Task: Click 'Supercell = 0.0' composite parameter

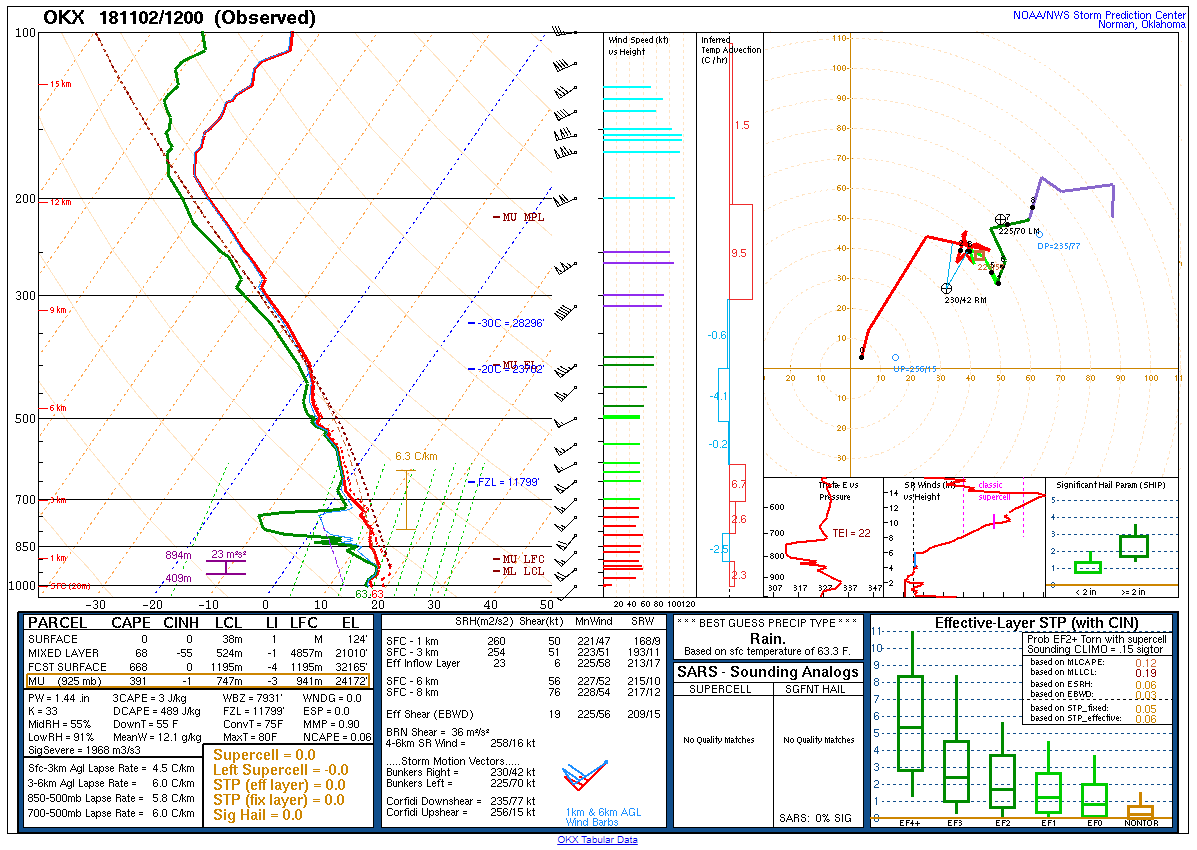Action: click(x=264, y=755)
